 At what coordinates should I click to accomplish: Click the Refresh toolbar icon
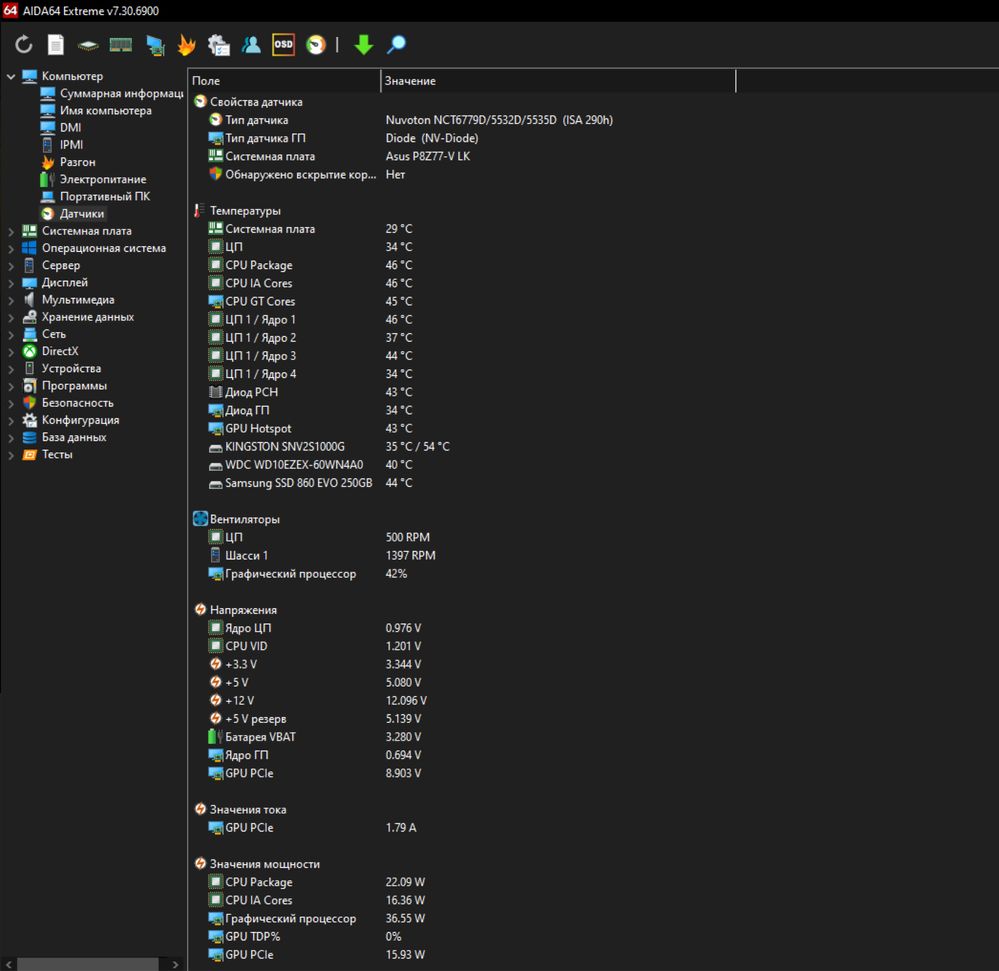tap(24, 45)
